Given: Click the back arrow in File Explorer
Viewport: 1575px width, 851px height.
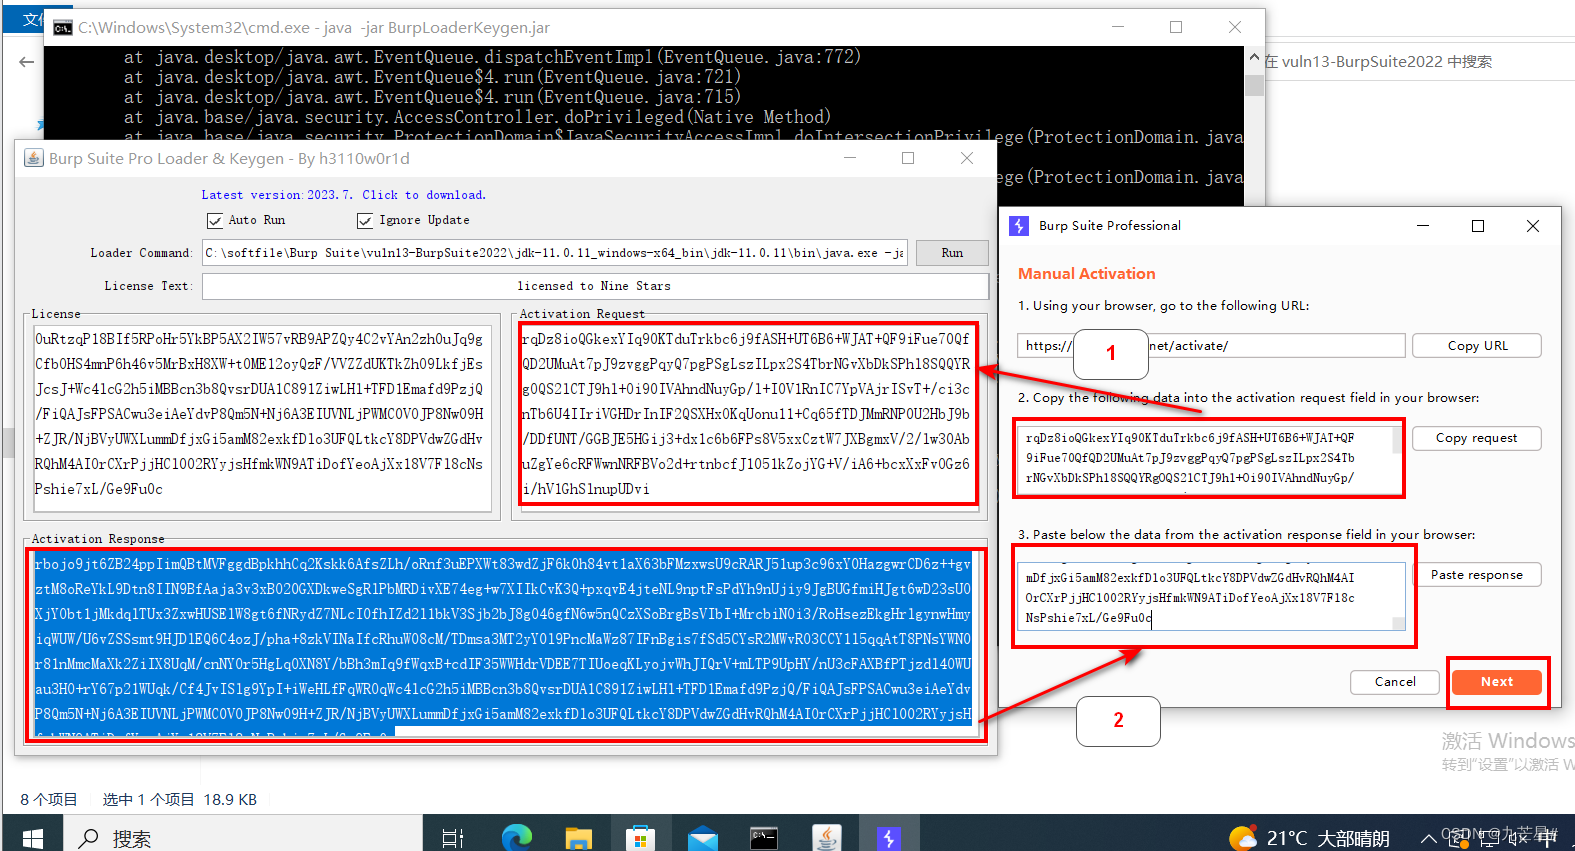Looking at the screenshot, I should (27, 62).
